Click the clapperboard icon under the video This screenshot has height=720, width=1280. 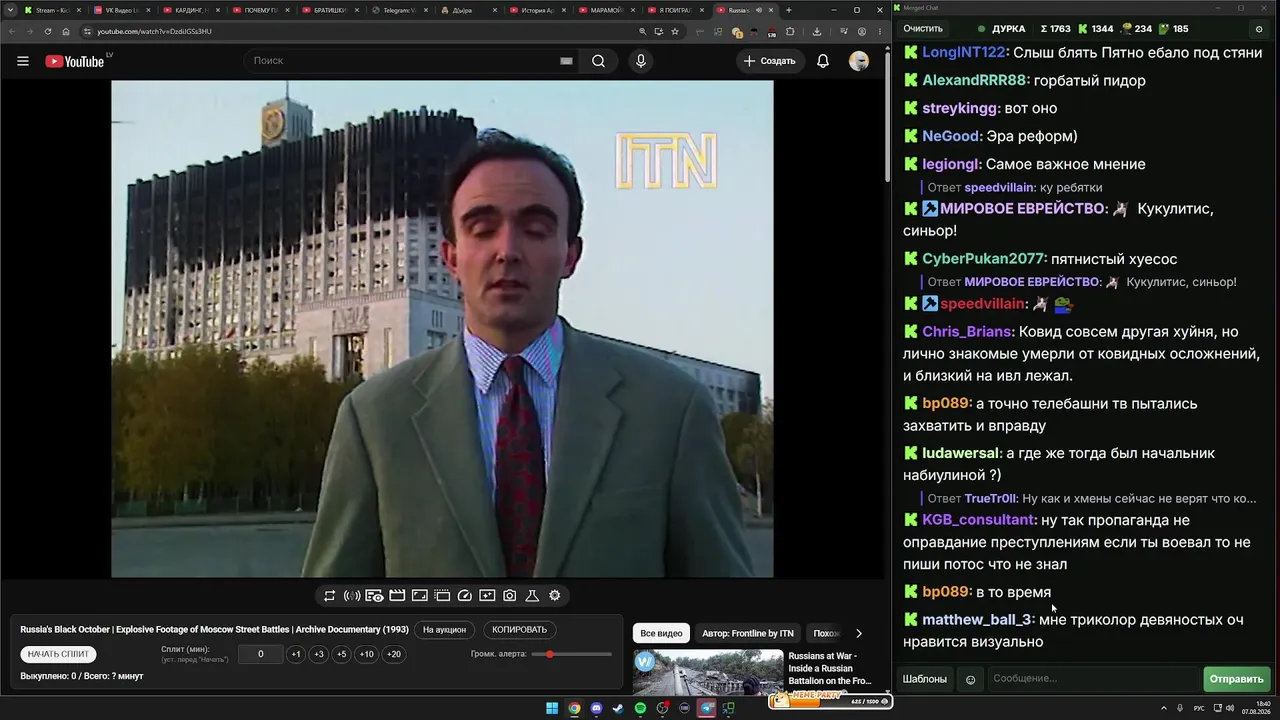point(397,596)
